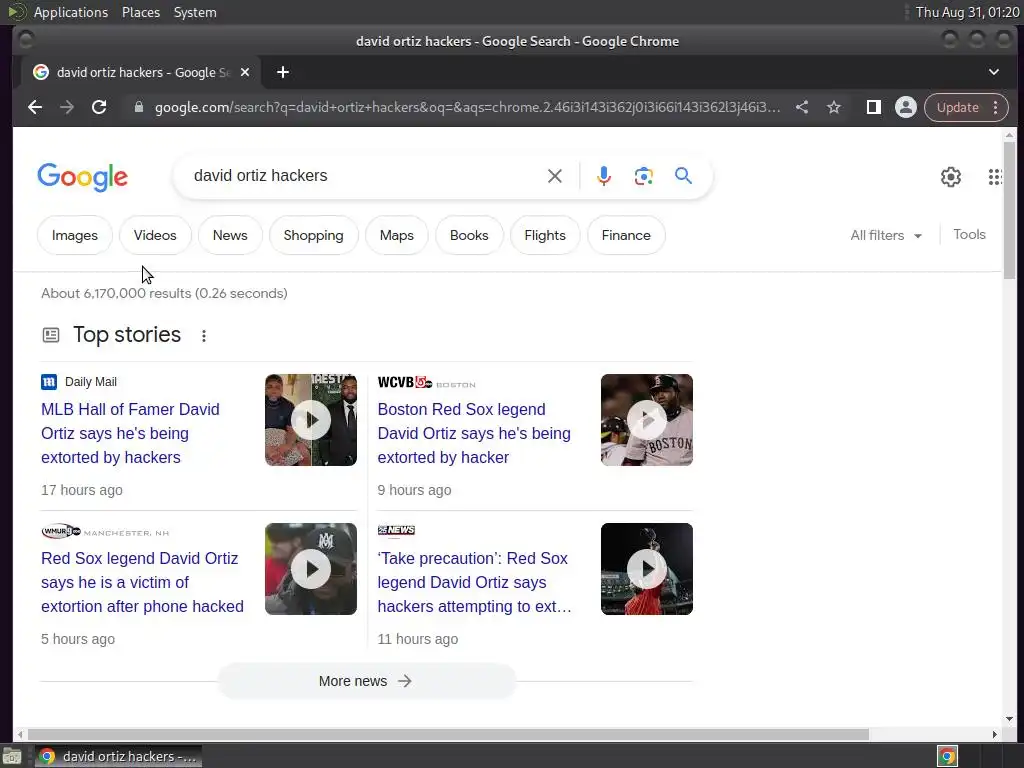Open Top stories three-dot options

[204, 336]
